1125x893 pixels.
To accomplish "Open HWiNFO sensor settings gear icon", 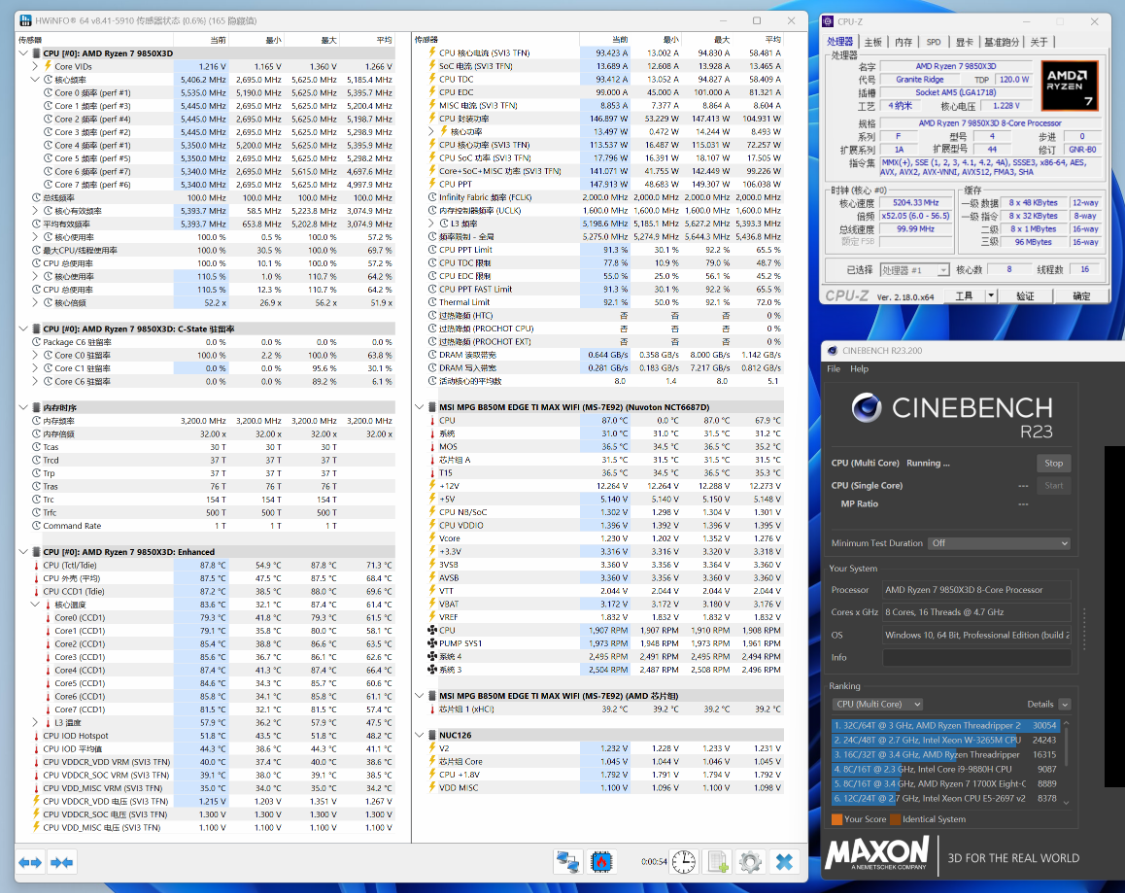I will [x=750, y=861].
